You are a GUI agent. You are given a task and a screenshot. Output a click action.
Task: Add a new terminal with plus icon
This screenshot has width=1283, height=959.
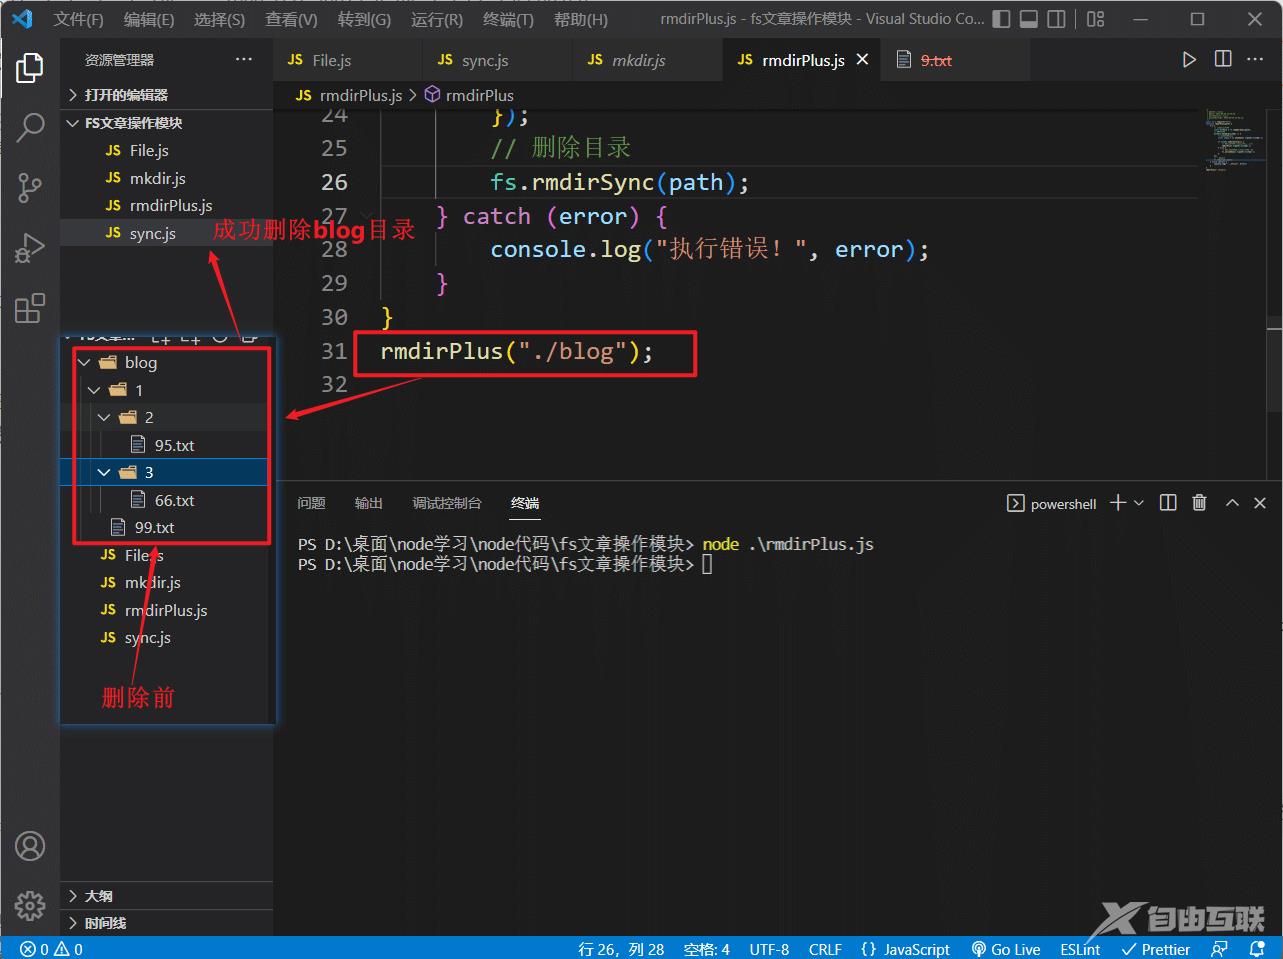click(1118, 503)
